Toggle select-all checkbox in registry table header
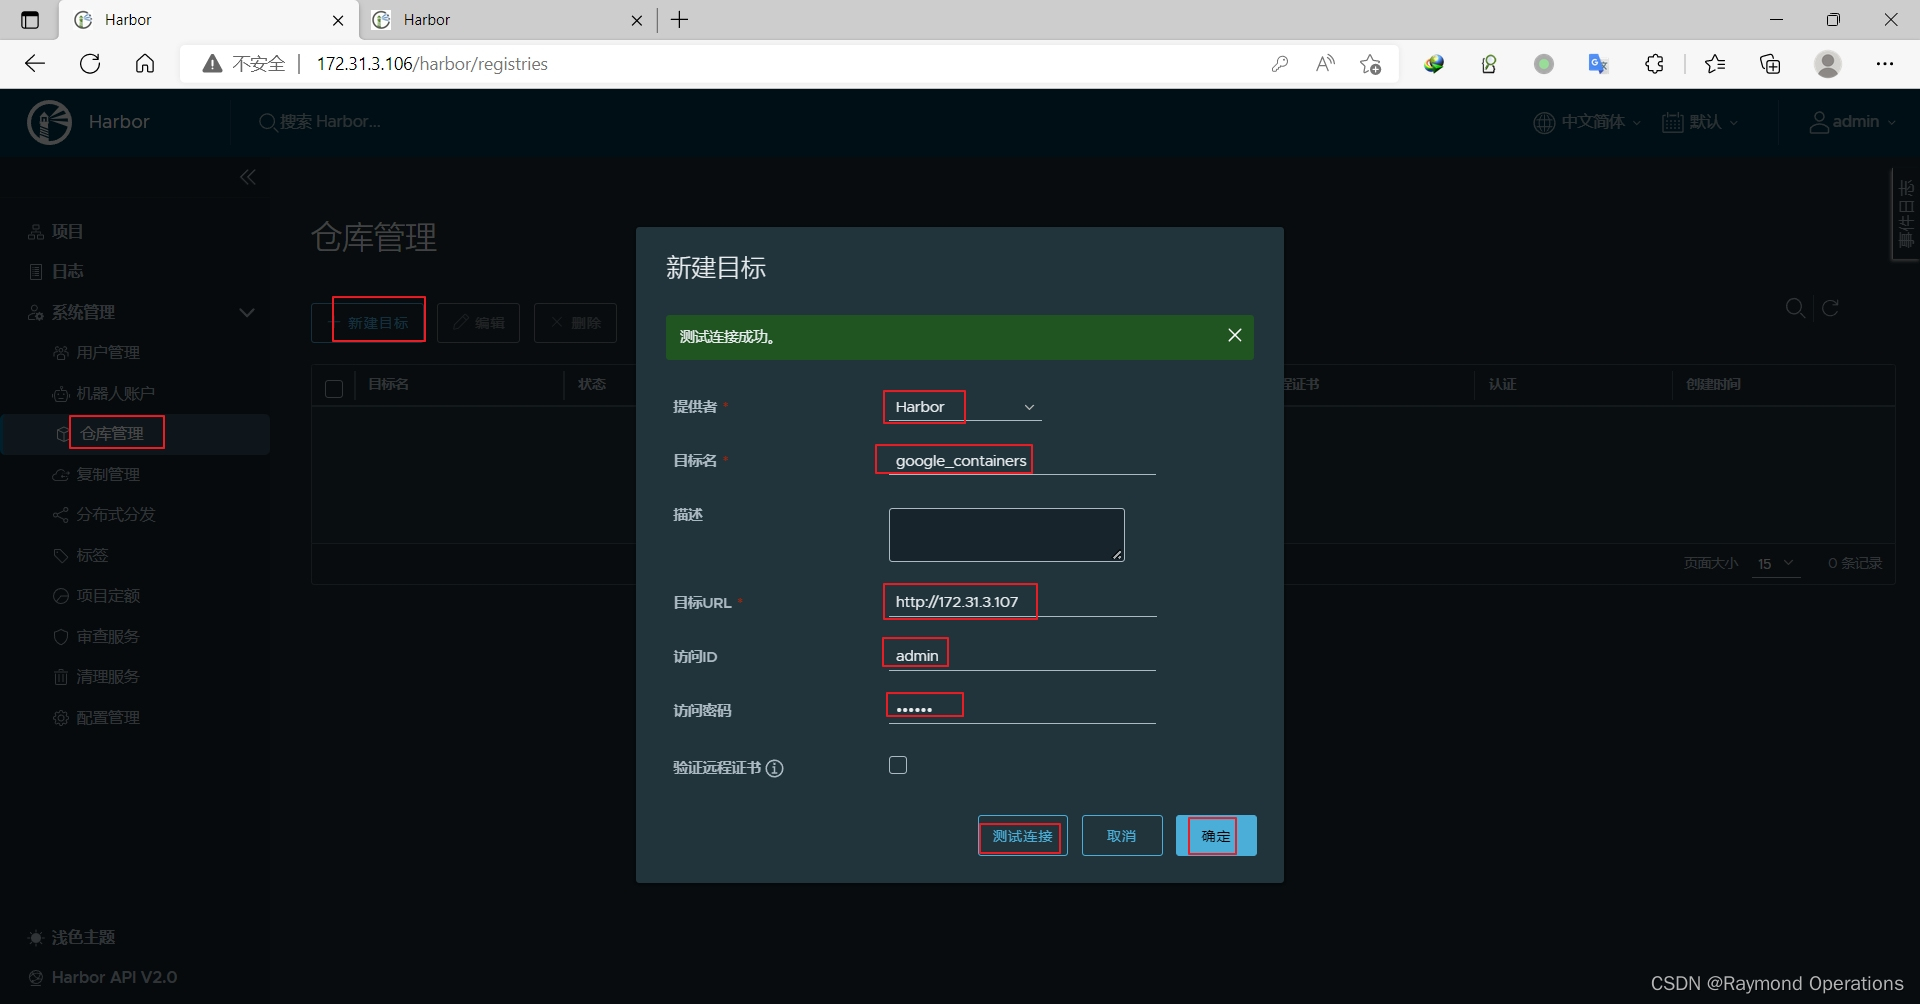Image resolution: width=1920 pixels, height=1004 pixels. pos(334,389)
